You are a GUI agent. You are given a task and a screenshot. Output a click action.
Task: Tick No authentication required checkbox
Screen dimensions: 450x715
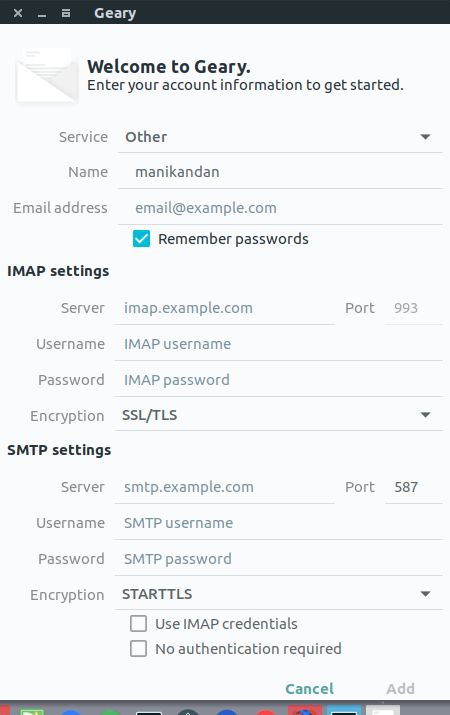139,648
